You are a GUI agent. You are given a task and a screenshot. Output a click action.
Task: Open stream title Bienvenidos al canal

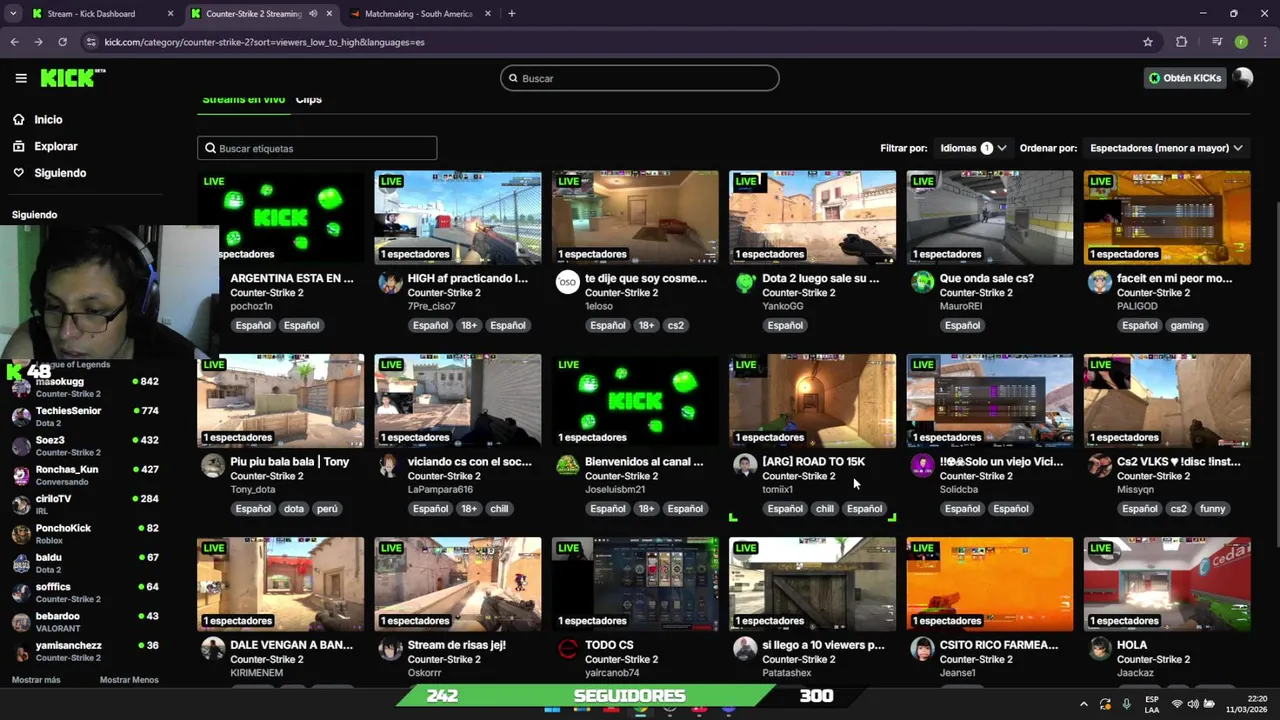[644, 462]
